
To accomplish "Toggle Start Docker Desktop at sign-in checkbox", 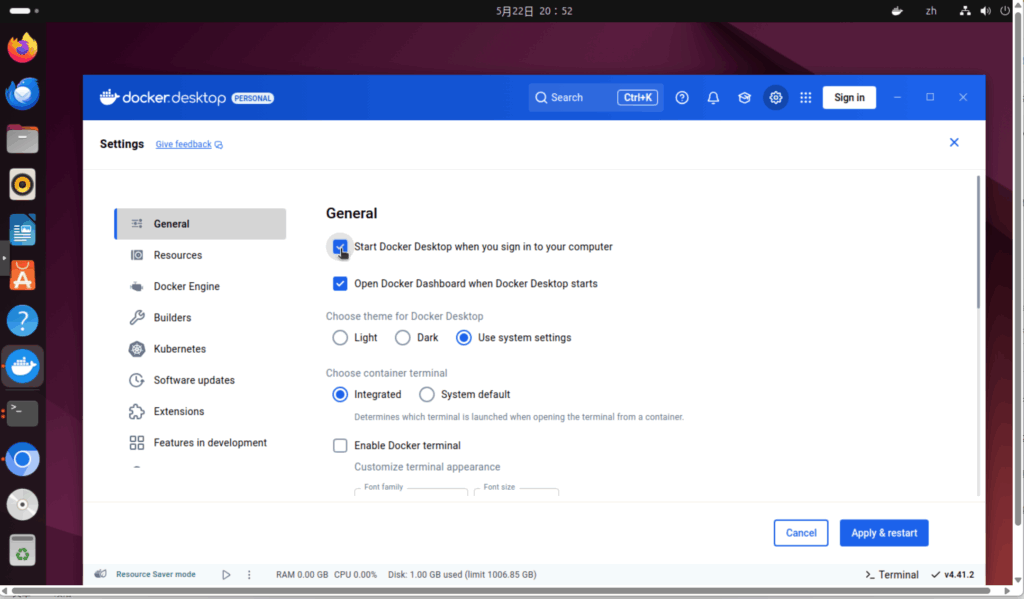I will click(340, 247).
